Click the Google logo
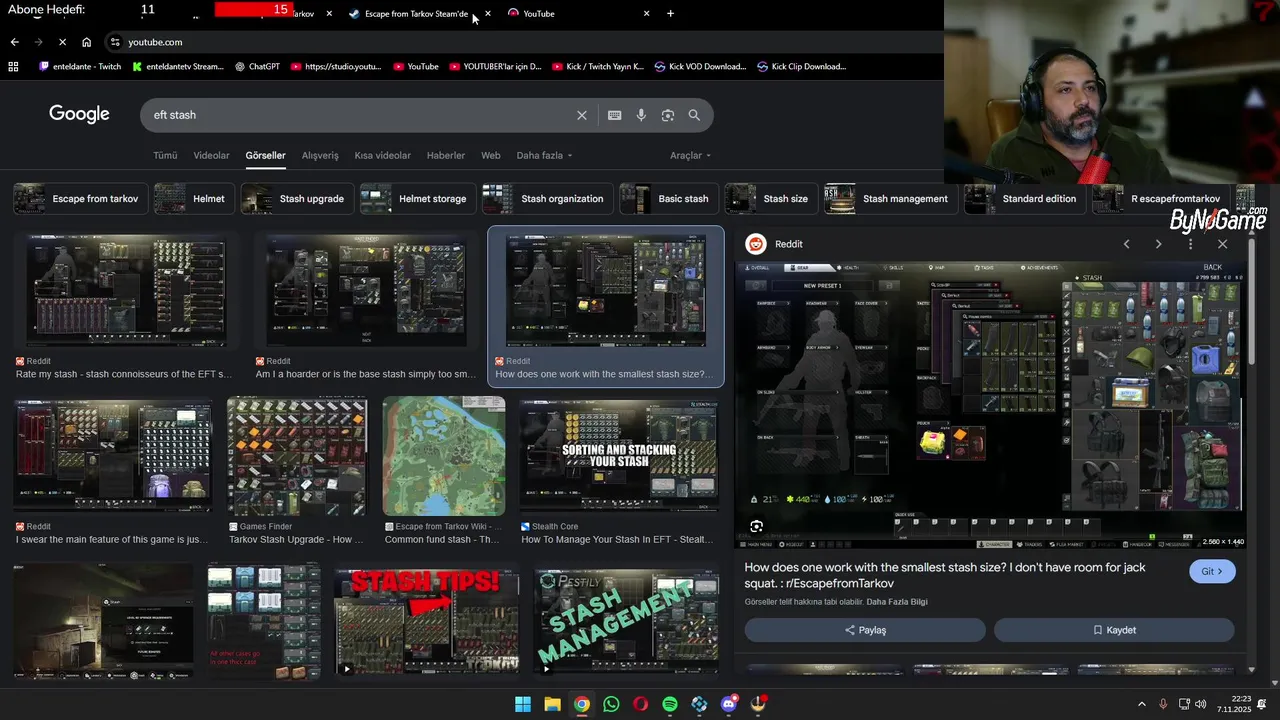Image resolution: width=1280 pixels, height=720 pixels. (x=79, y=114)
